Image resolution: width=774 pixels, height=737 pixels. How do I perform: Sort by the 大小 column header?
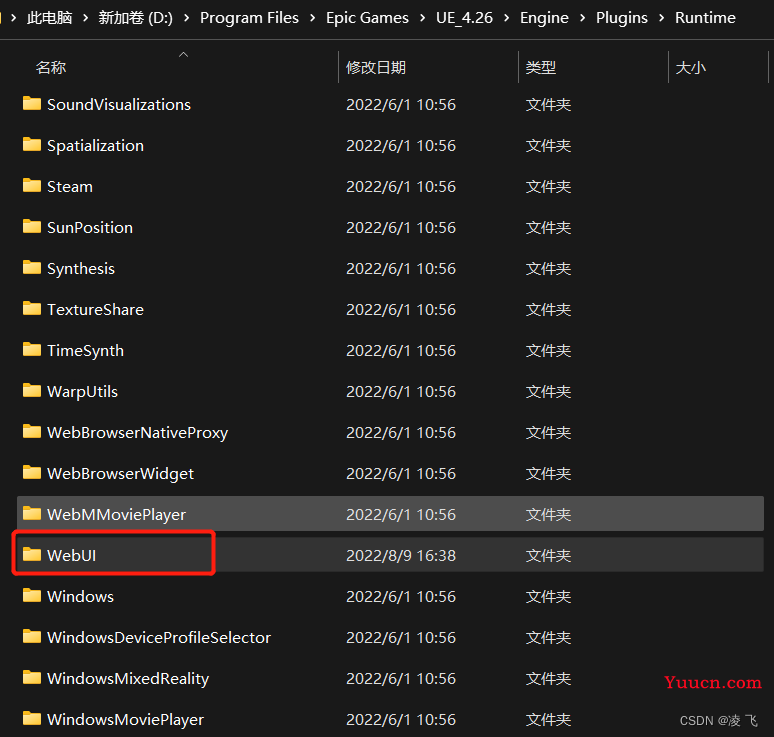click(691, 67)
